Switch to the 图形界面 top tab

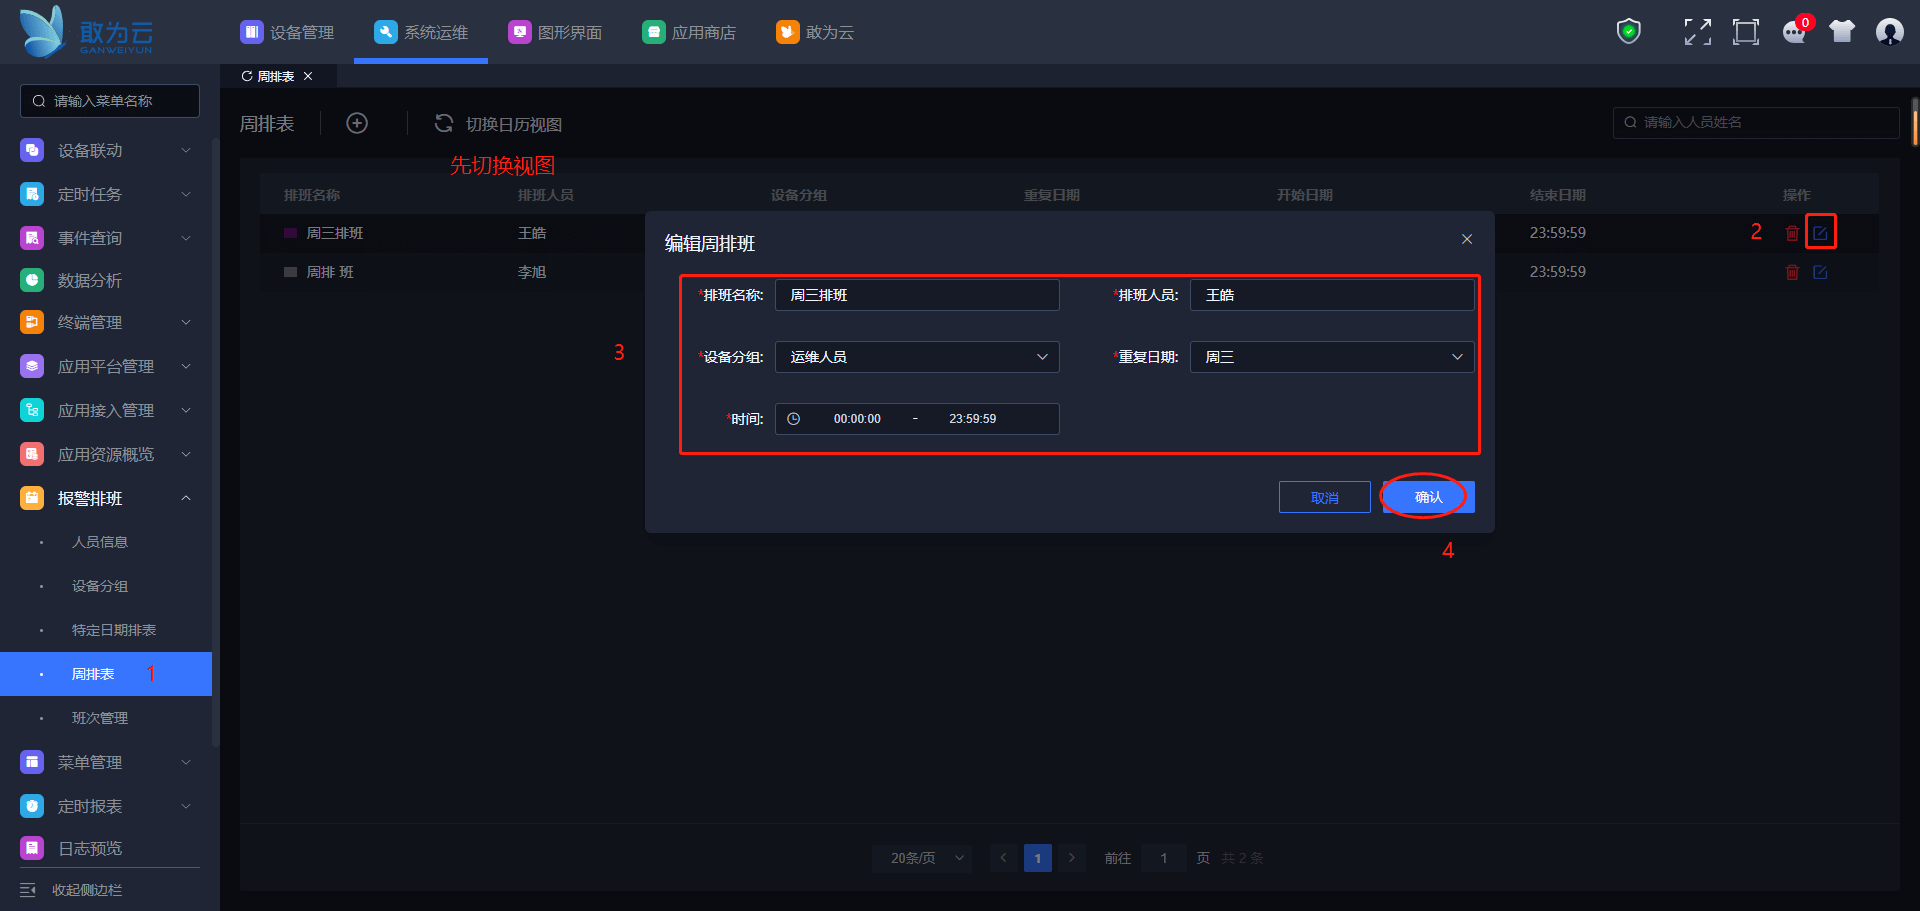tap(555, 32)
